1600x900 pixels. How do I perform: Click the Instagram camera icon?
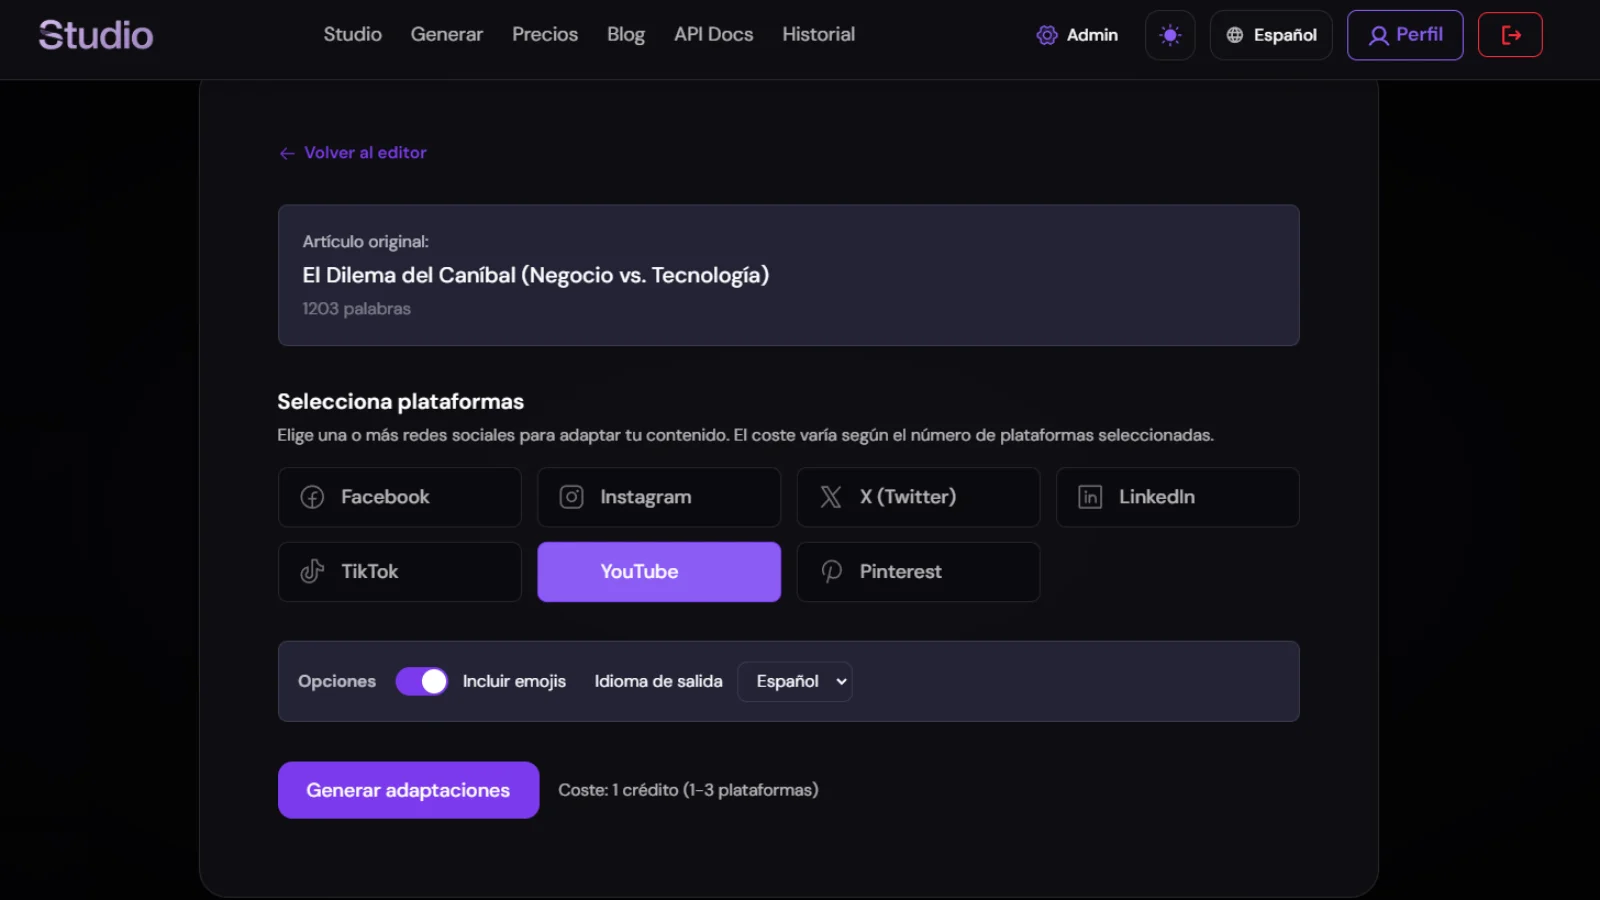tap(571, 496)
